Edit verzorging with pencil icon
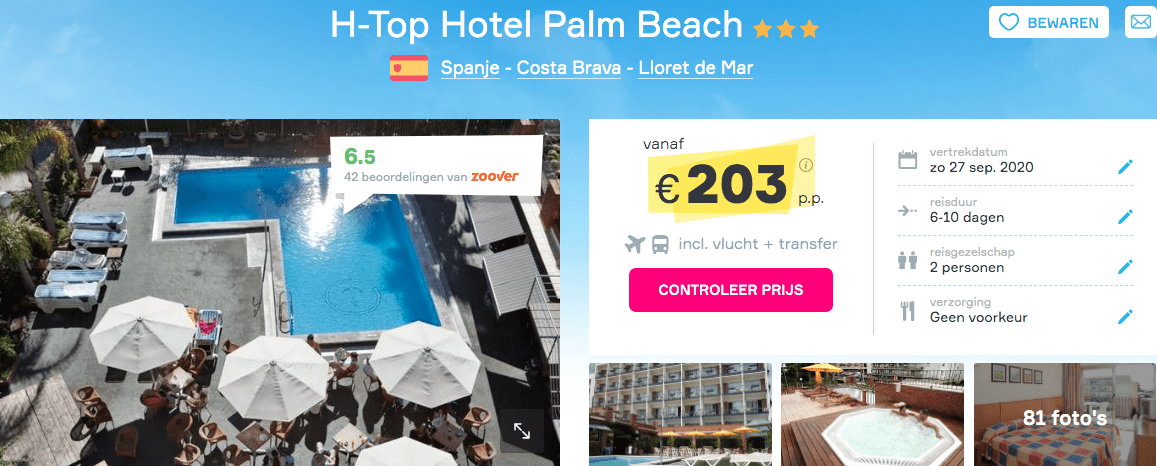Image resolution: width=1157 pixels, height=466 pixels. point(1125,317)
